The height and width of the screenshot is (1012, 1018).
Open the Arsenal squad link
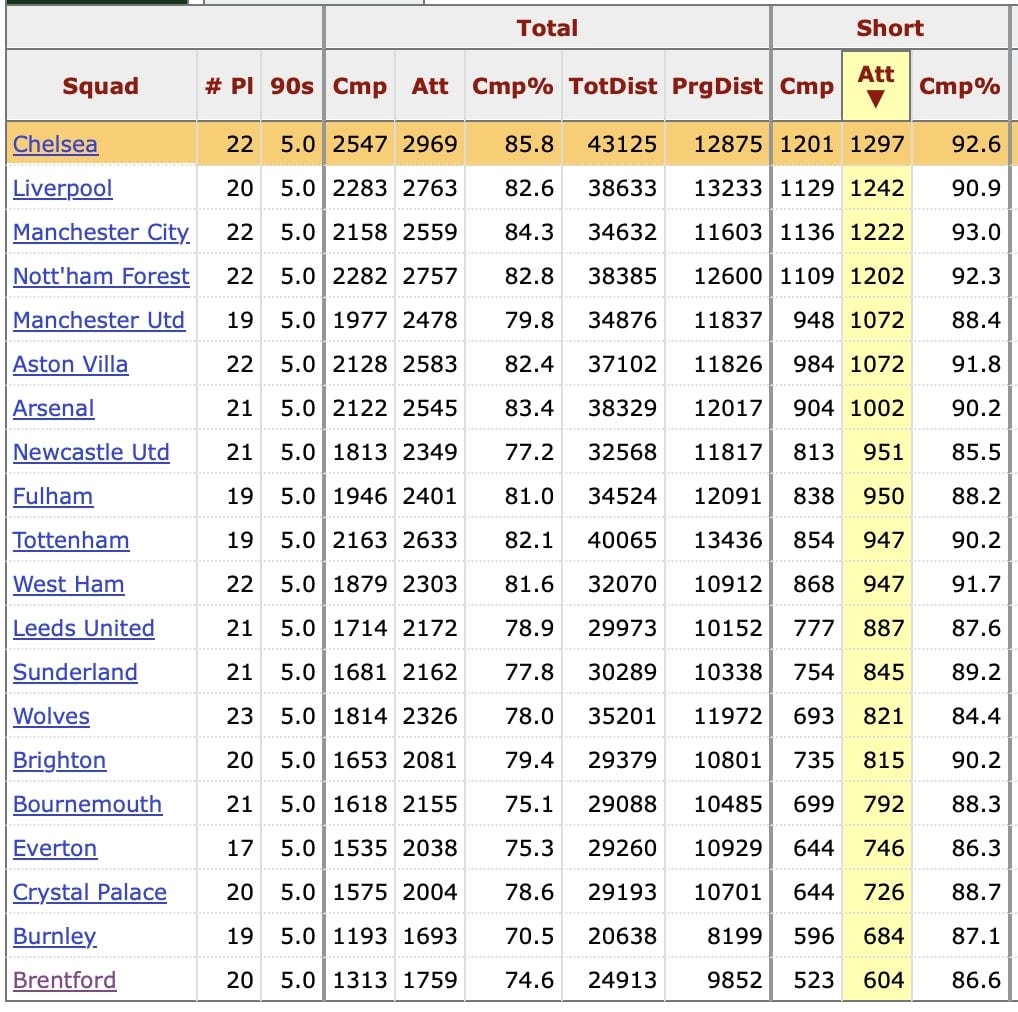coord(53,408)
